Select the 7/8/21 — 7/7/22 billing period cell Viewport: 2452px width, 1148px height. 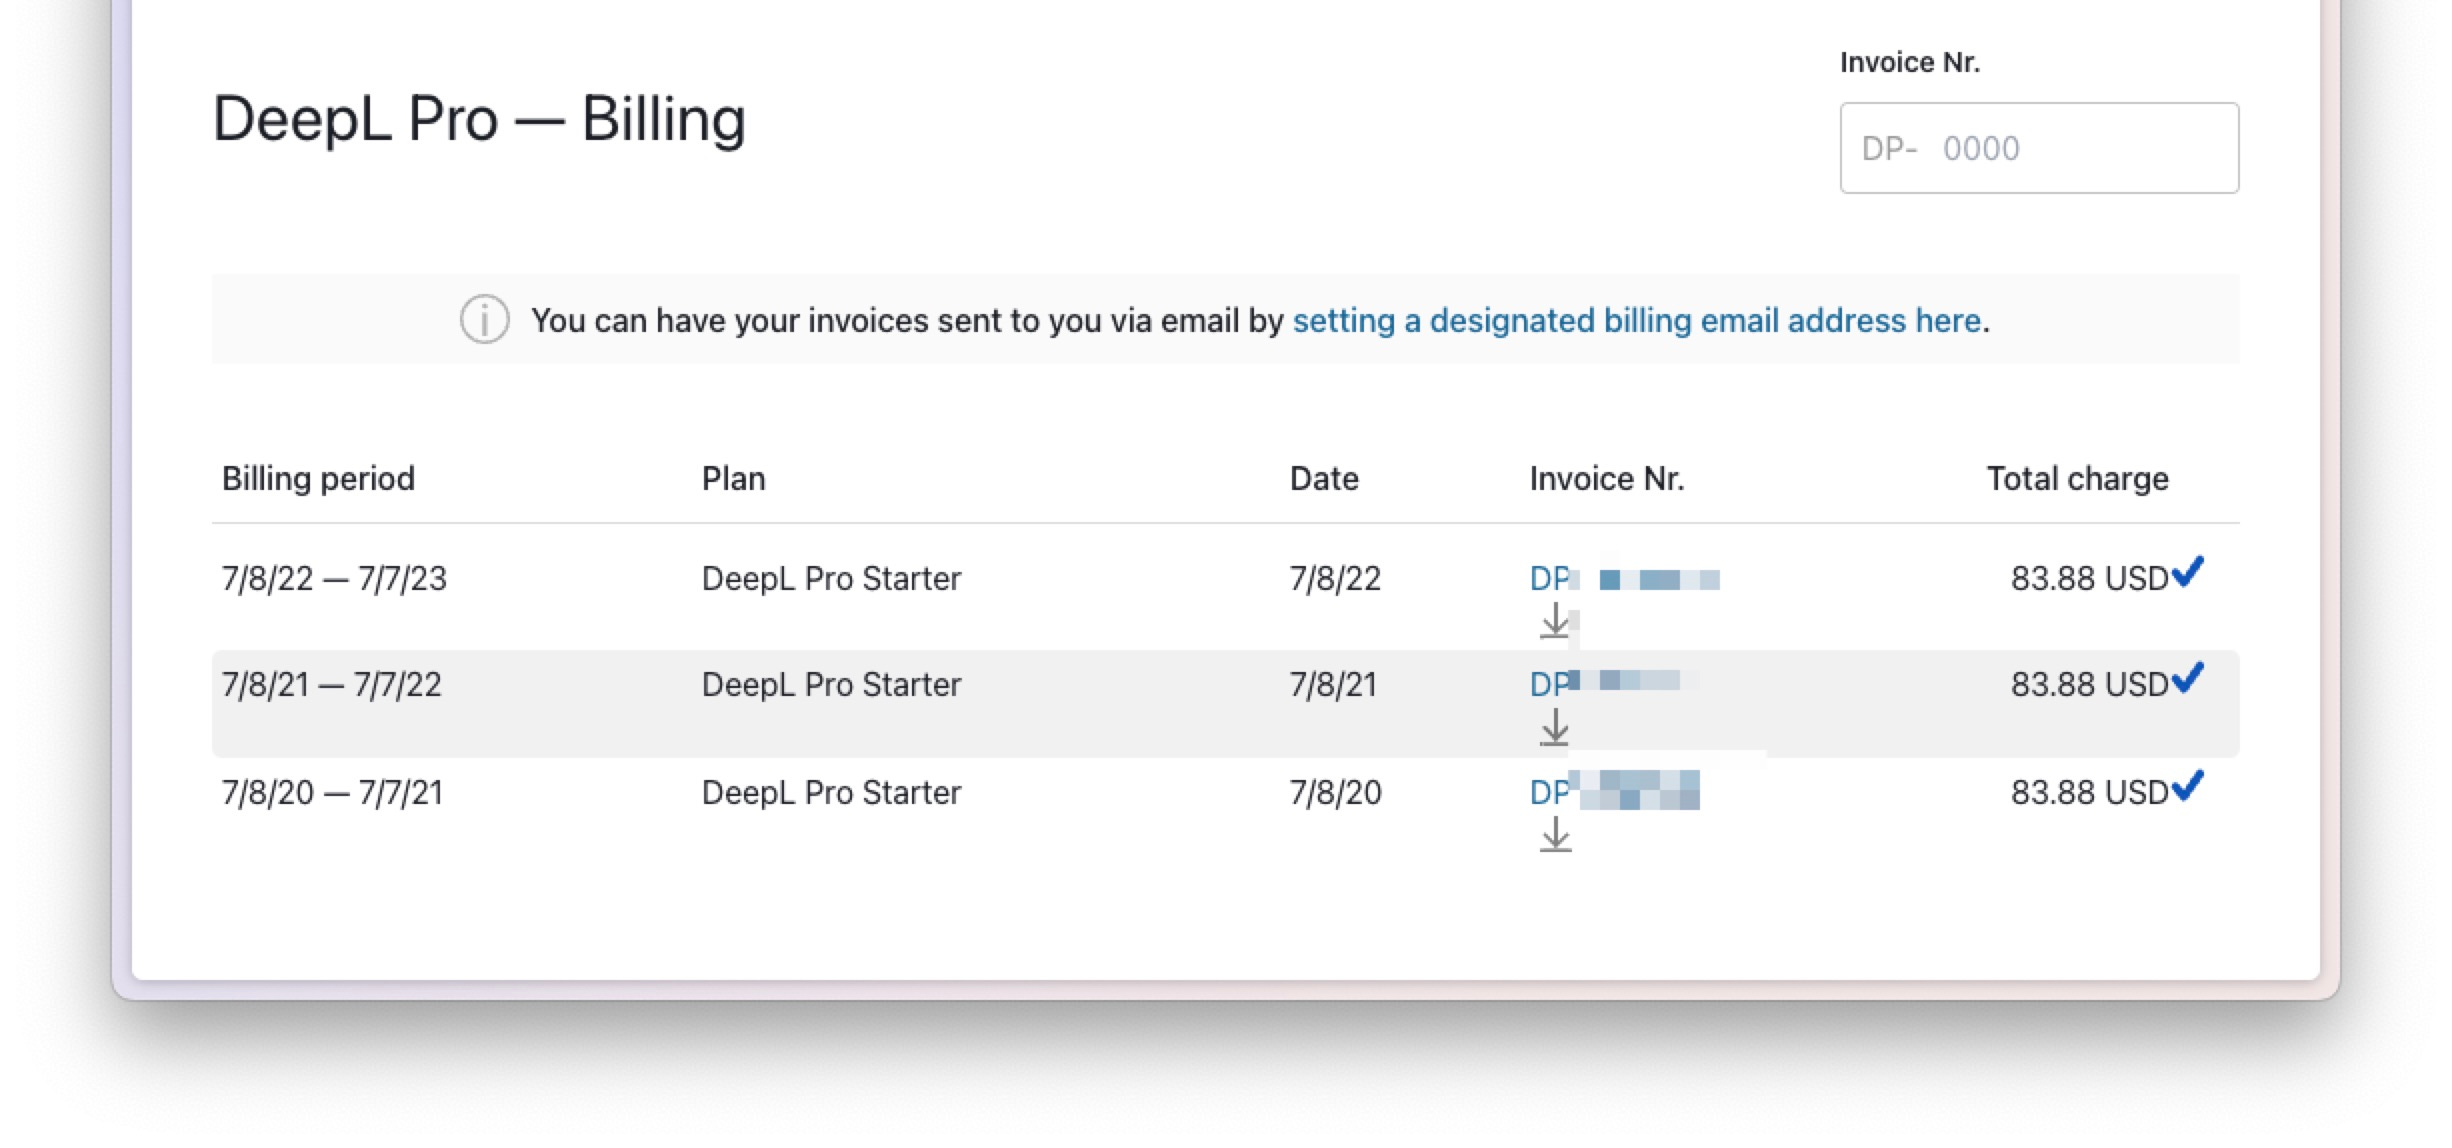(x=331, y=685)
